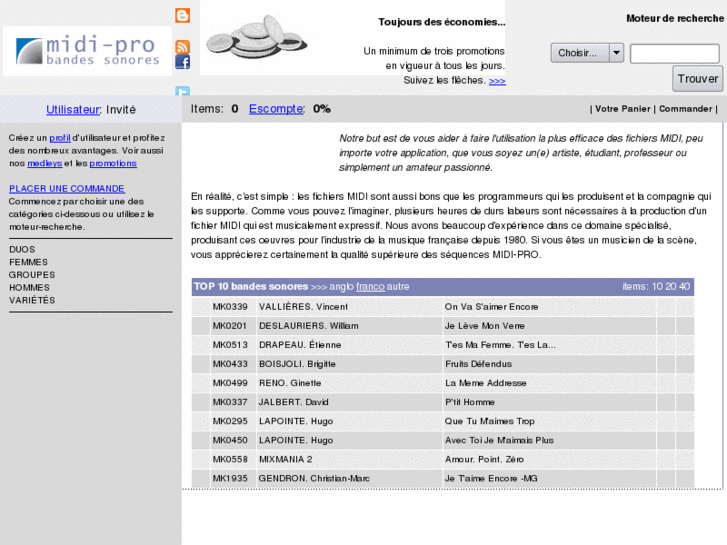Click song La Meme Addresse
Screen dimensions: 727x545
(x=485, y=383)
